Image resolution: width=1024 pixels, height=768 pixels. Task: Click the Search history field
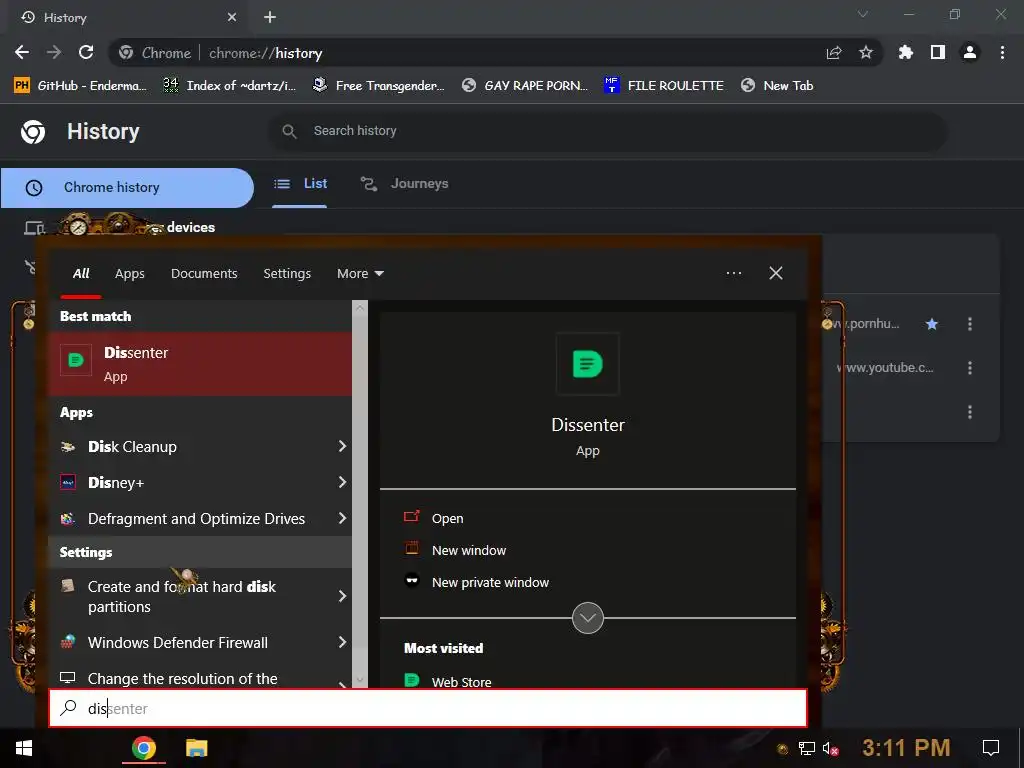coord(607,131)
